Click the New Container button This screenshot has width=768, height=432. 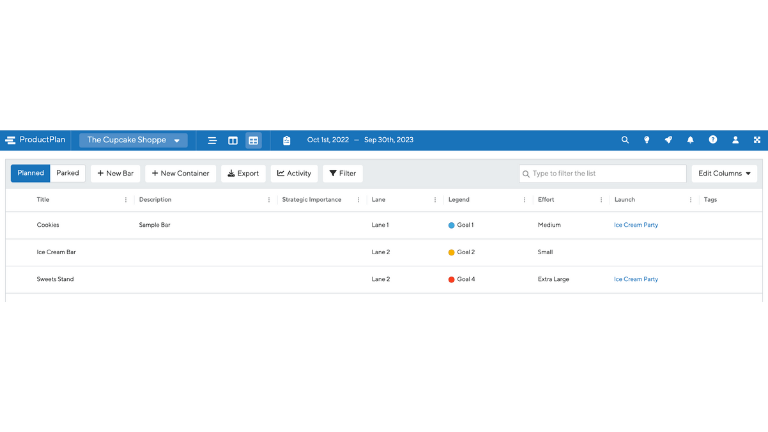click(180, 173)
